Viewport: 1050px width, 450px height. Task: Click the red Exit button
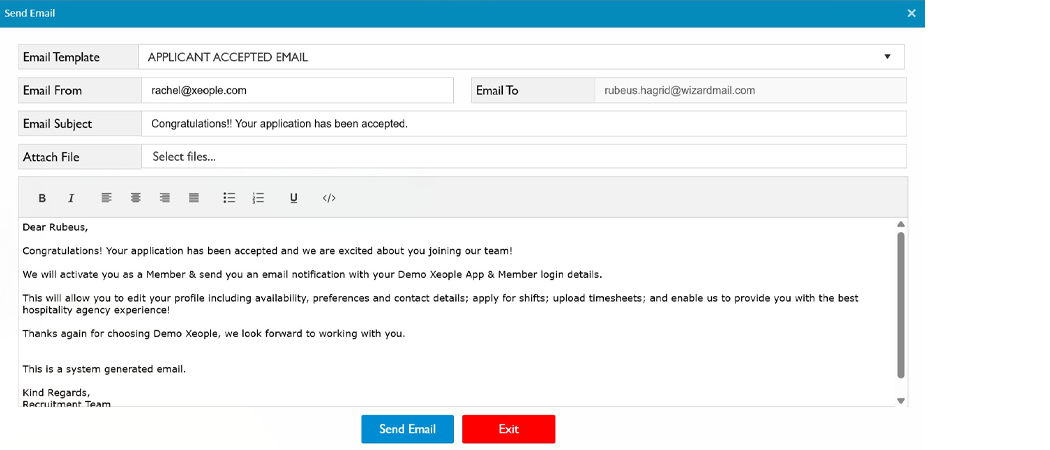[x=508, y=429]
